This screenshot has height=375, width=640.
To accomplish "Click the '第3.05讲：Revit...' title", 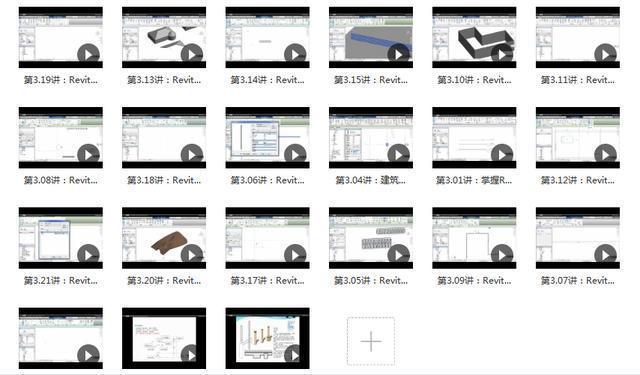I will click(371, 280).
